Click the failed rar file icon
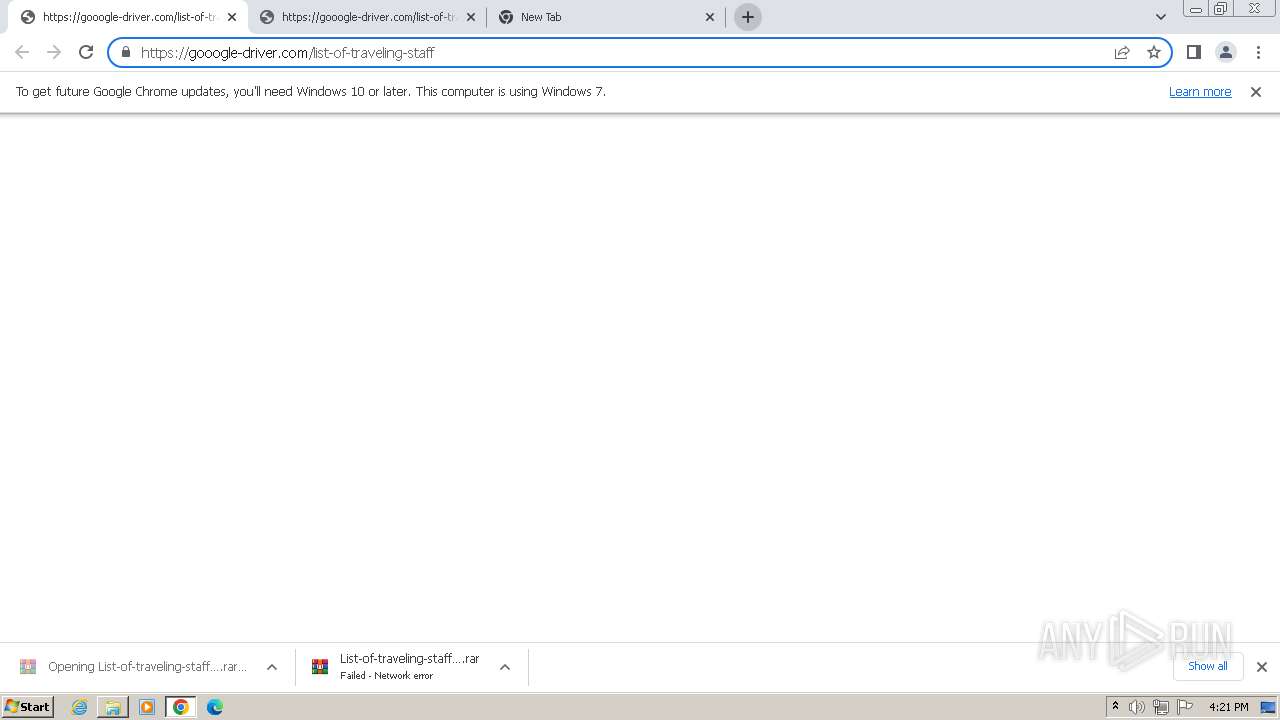This screenshot has height=720, width=1280. [x=320, y=667]
